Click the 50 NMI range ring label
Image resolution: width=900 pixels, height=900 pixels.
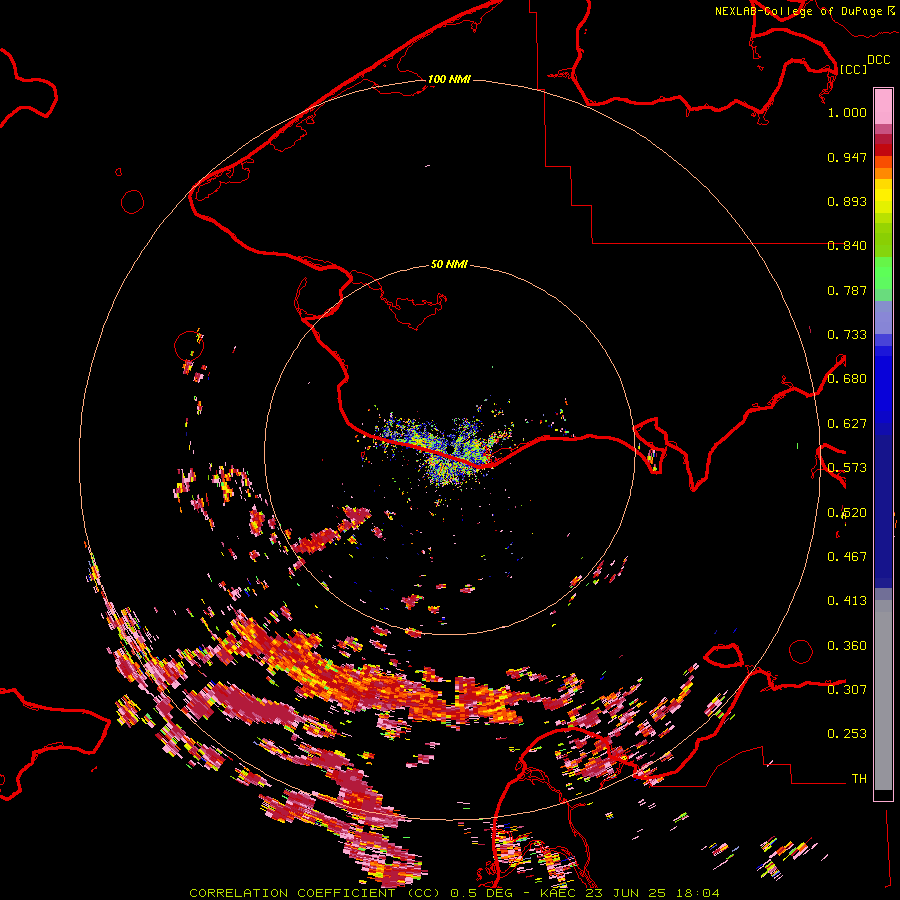coord(449,264)
